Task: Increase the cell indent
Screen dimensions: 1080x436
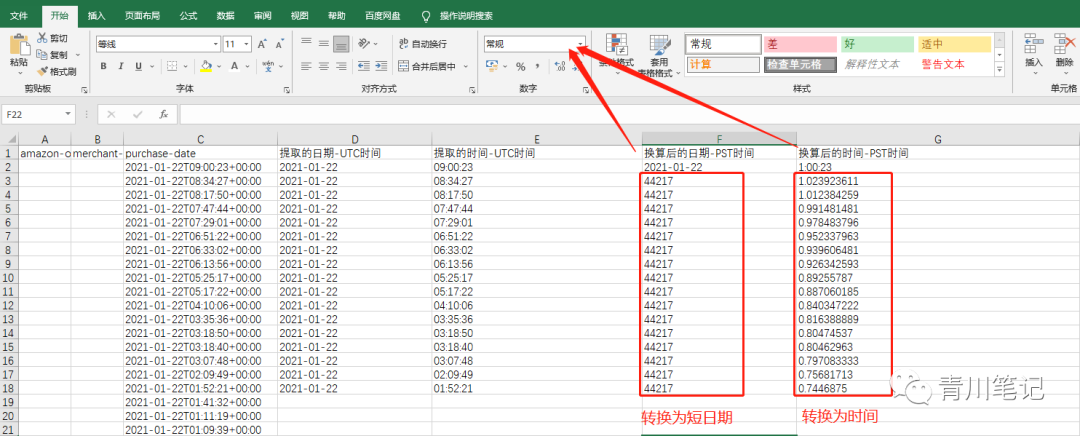Action: point(381,66)
